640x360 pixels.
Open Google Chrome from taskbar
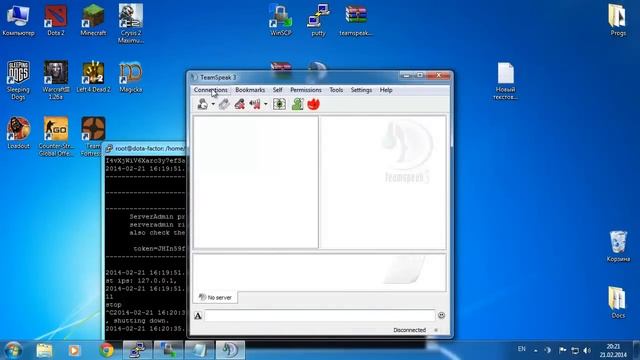(x=107, y=350)
